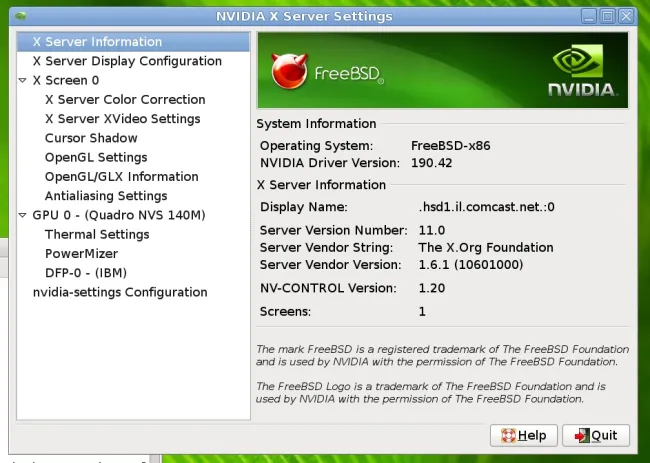The image size is (650, 463).
Task: Click the System Information section heading
Action: point(316,124)
